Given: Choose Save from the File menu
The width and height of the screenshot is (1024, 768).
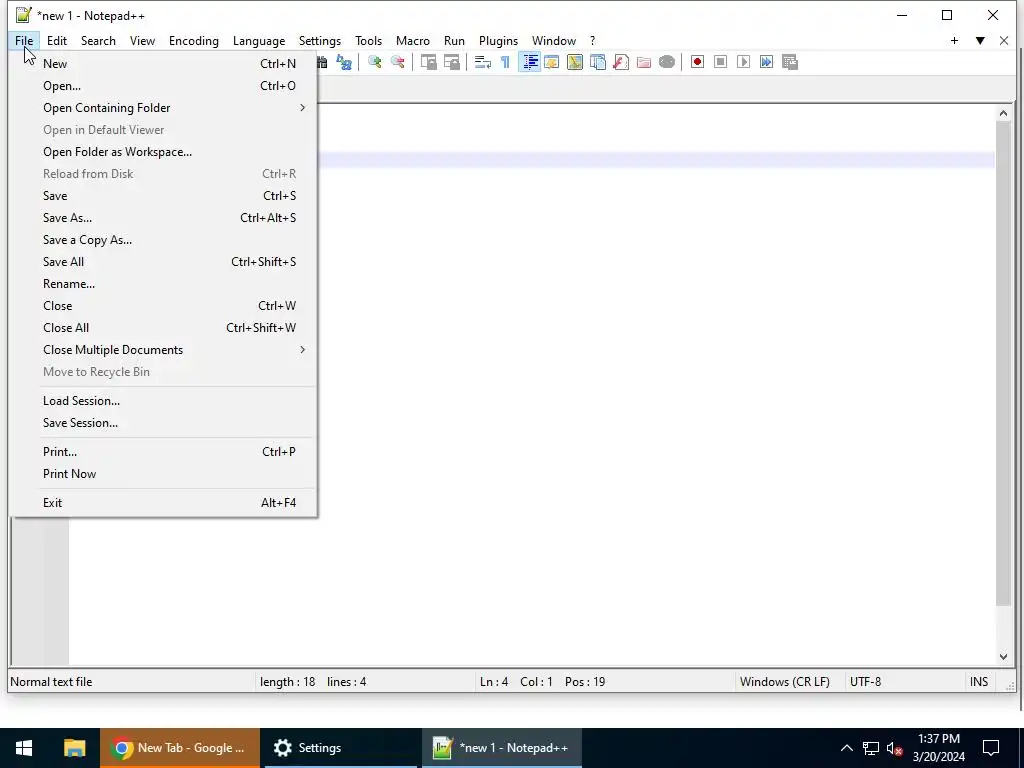Looking at the screenshot, I should (x=163, y=196).
